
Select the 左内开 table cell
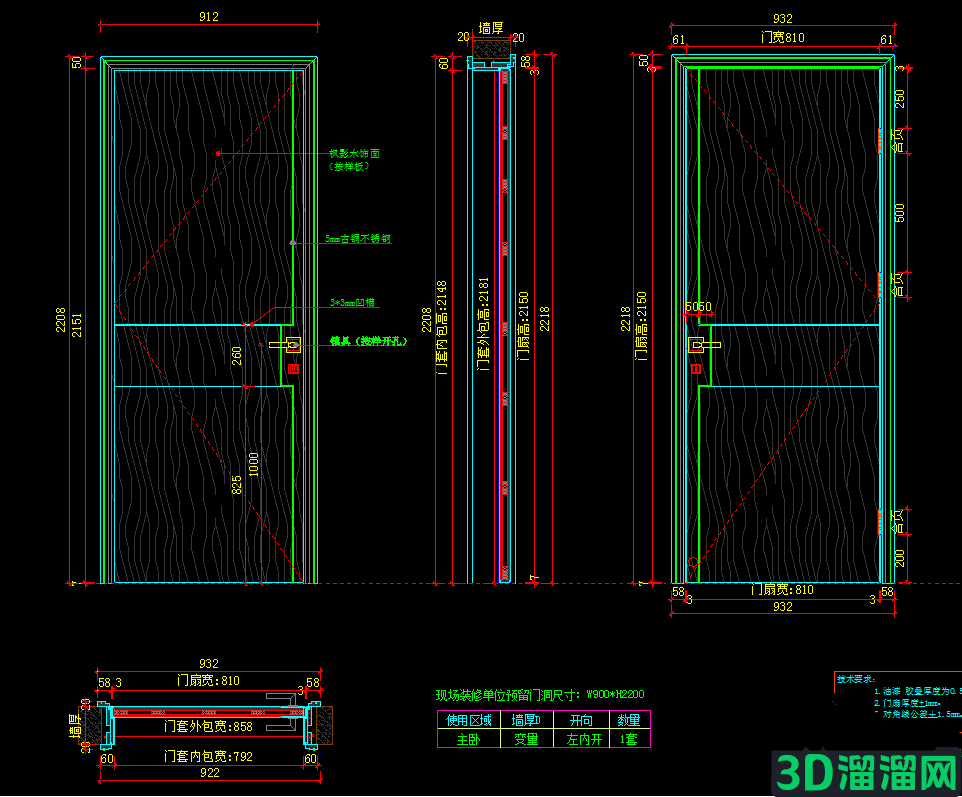(x=582, y=739)
